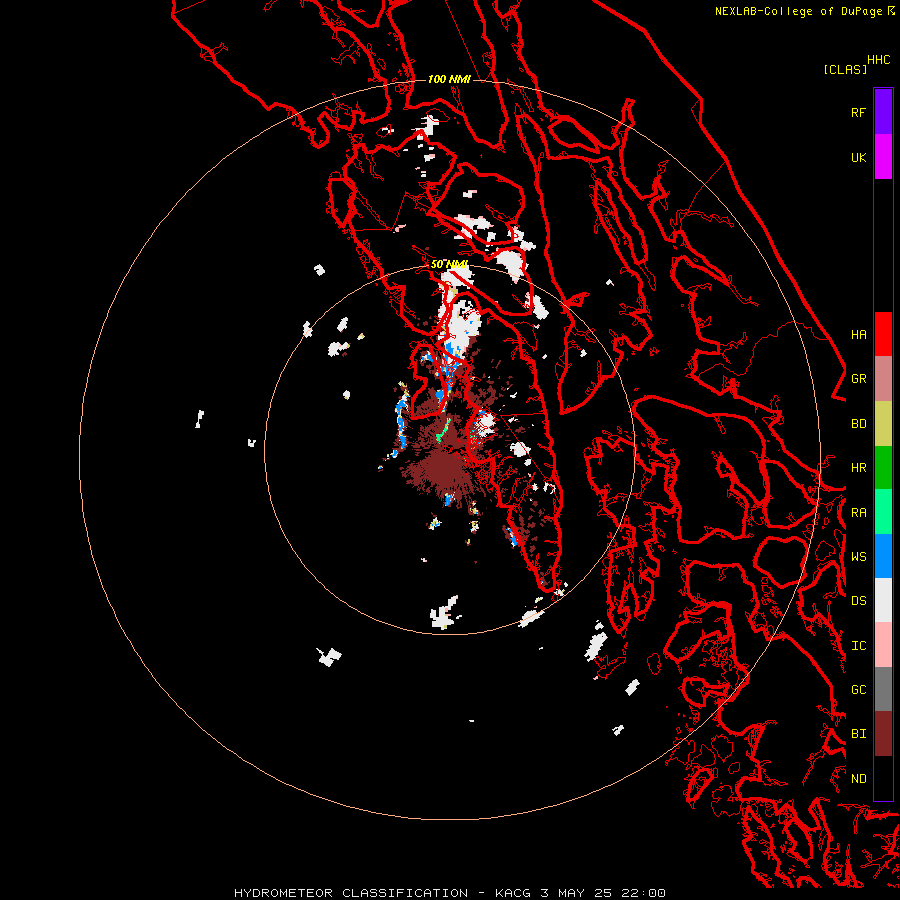Click the '100 NMI' range ring label
The height and width of the screenshot is (900, 900).
point(449,79)
